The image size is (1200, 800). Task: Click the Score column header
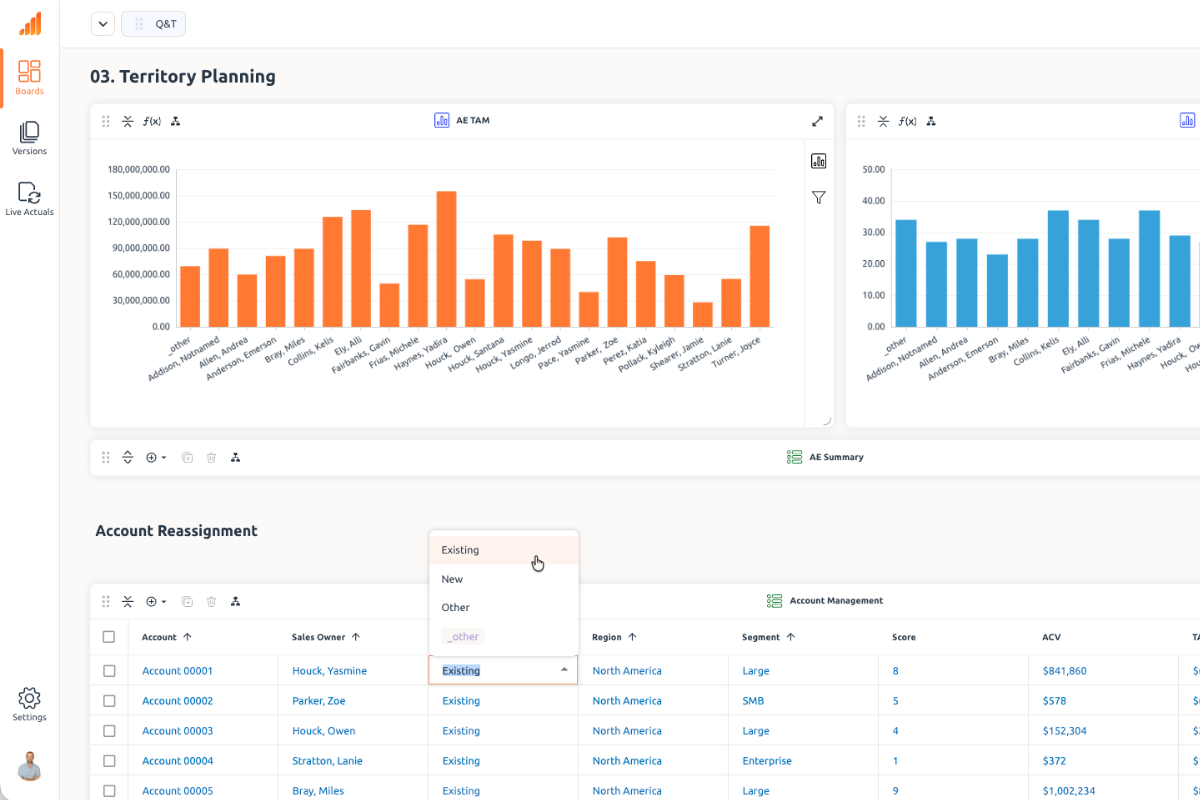pyautogui.click(x=904, y=637)
